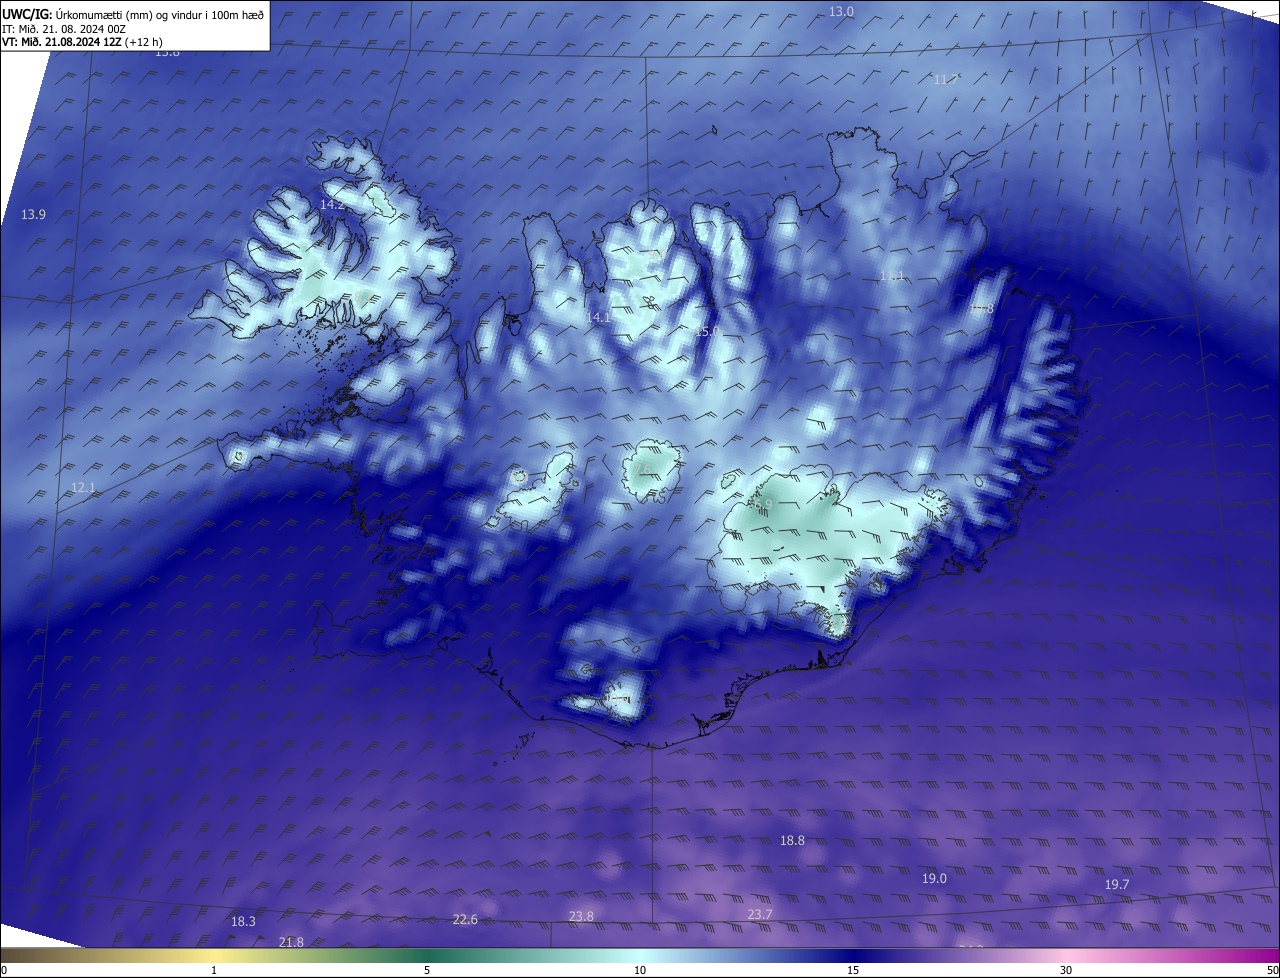
Task: Click the 30 tick label on color scale
Action: click(x=1066, y=970)
